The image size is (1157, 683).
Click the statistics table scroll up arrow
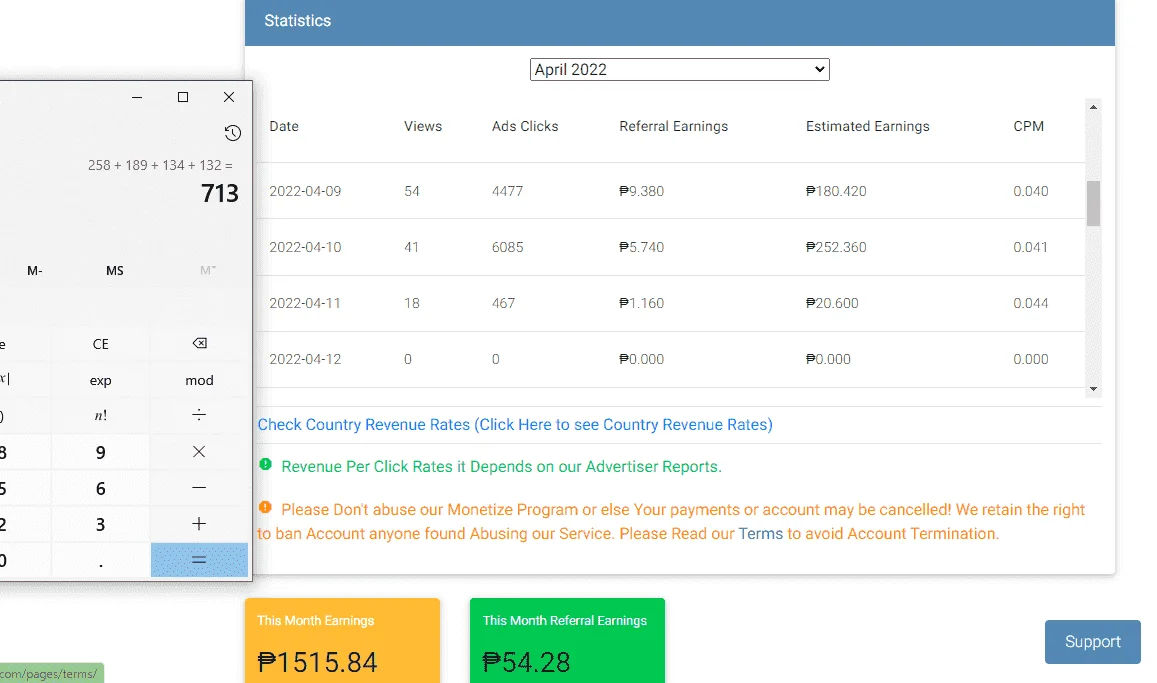[x=1094, y=107]
